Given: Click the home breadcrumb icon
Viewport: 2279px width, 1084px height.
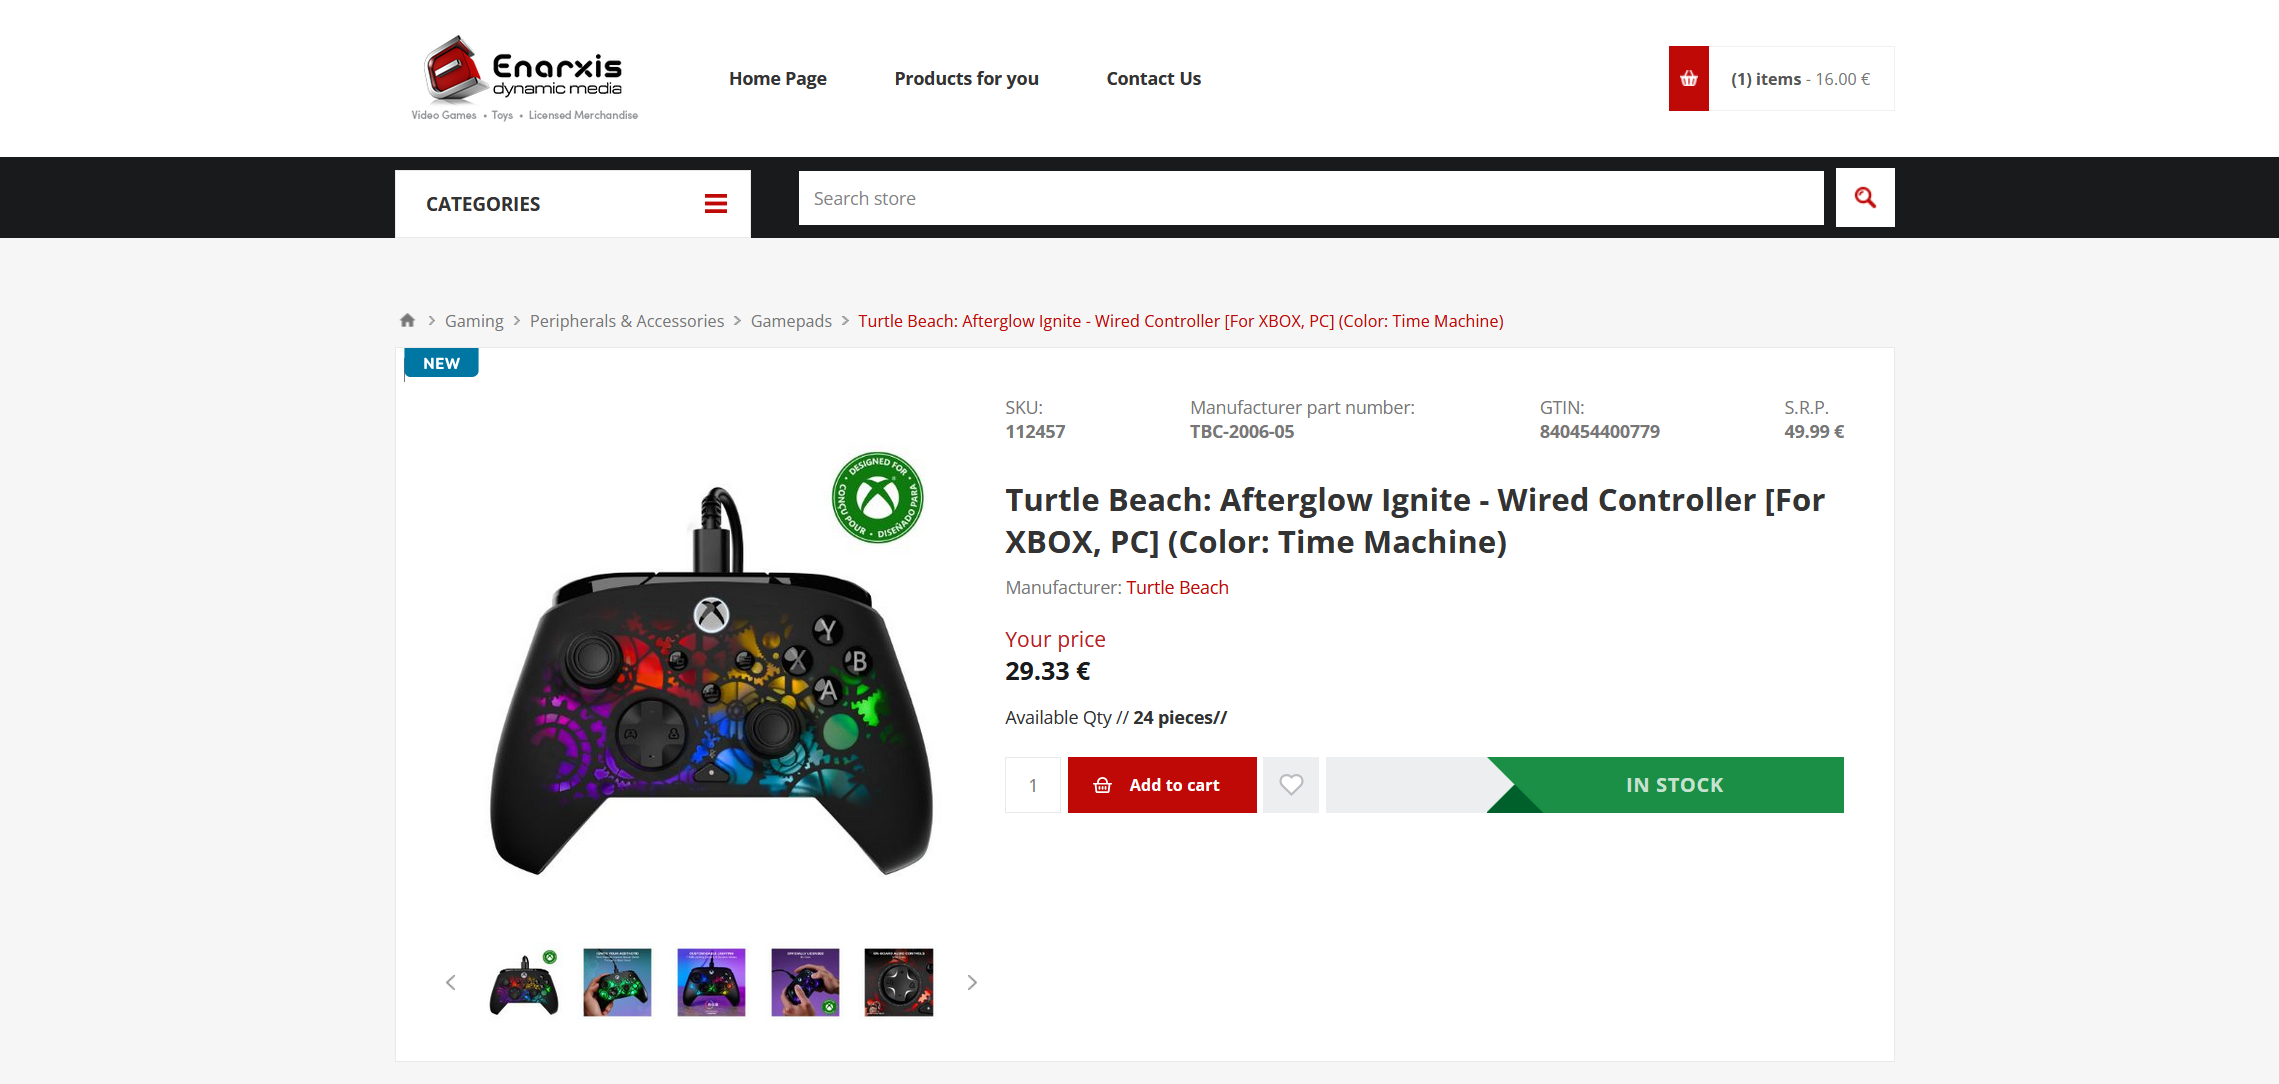Looking at the screenshot, I should coord(407,321).
